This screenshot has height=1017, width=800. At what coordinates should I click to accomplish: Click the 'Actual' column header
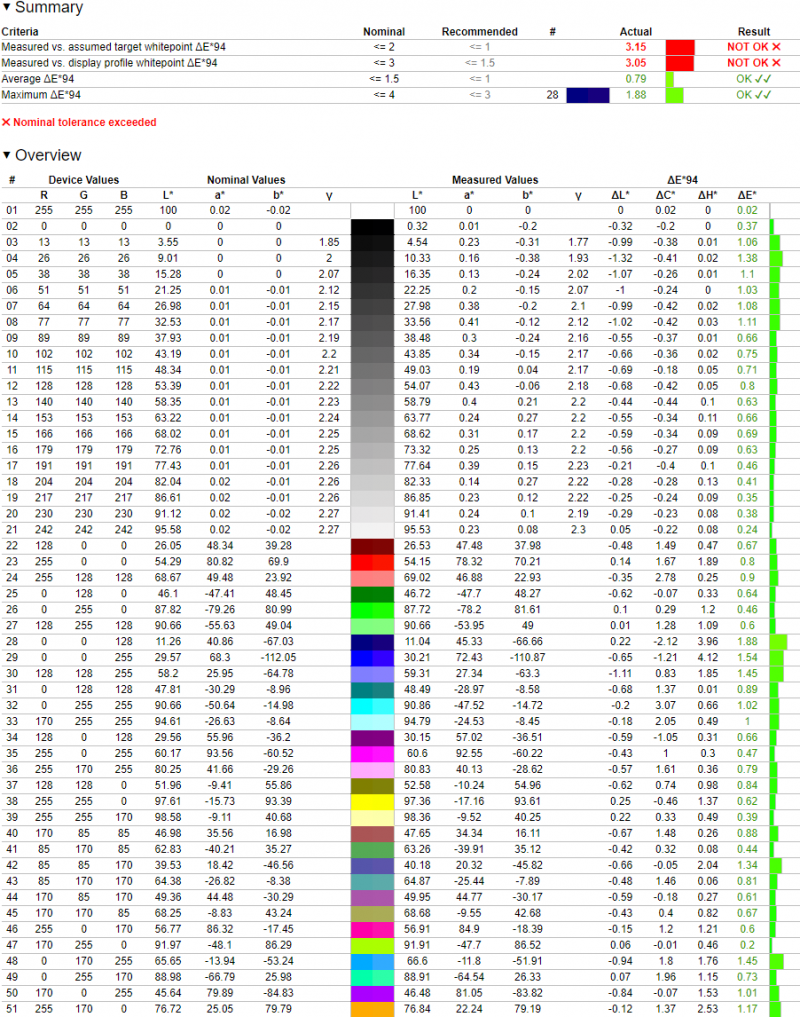click(x=635, y=32)
